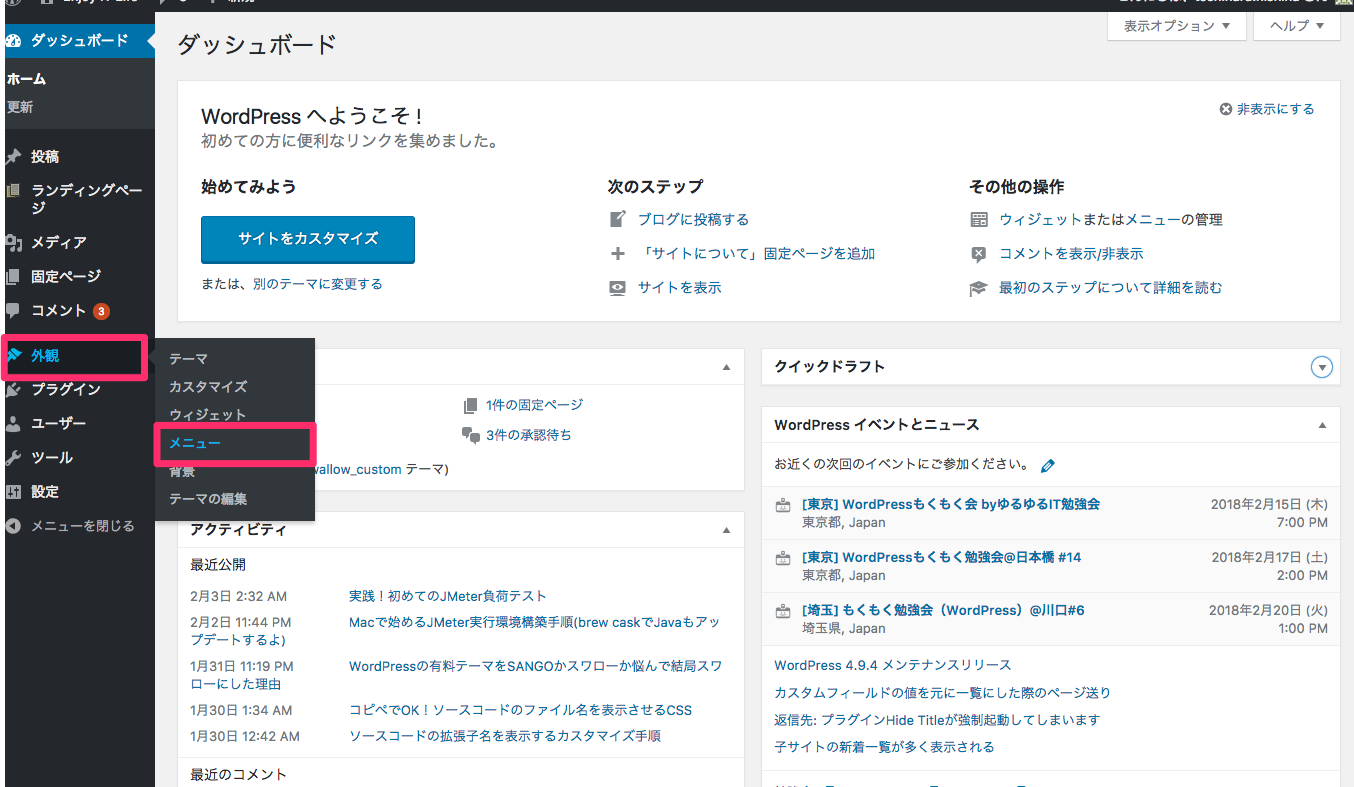Click the user icon beside ユーザー

[x=13, y=424]
